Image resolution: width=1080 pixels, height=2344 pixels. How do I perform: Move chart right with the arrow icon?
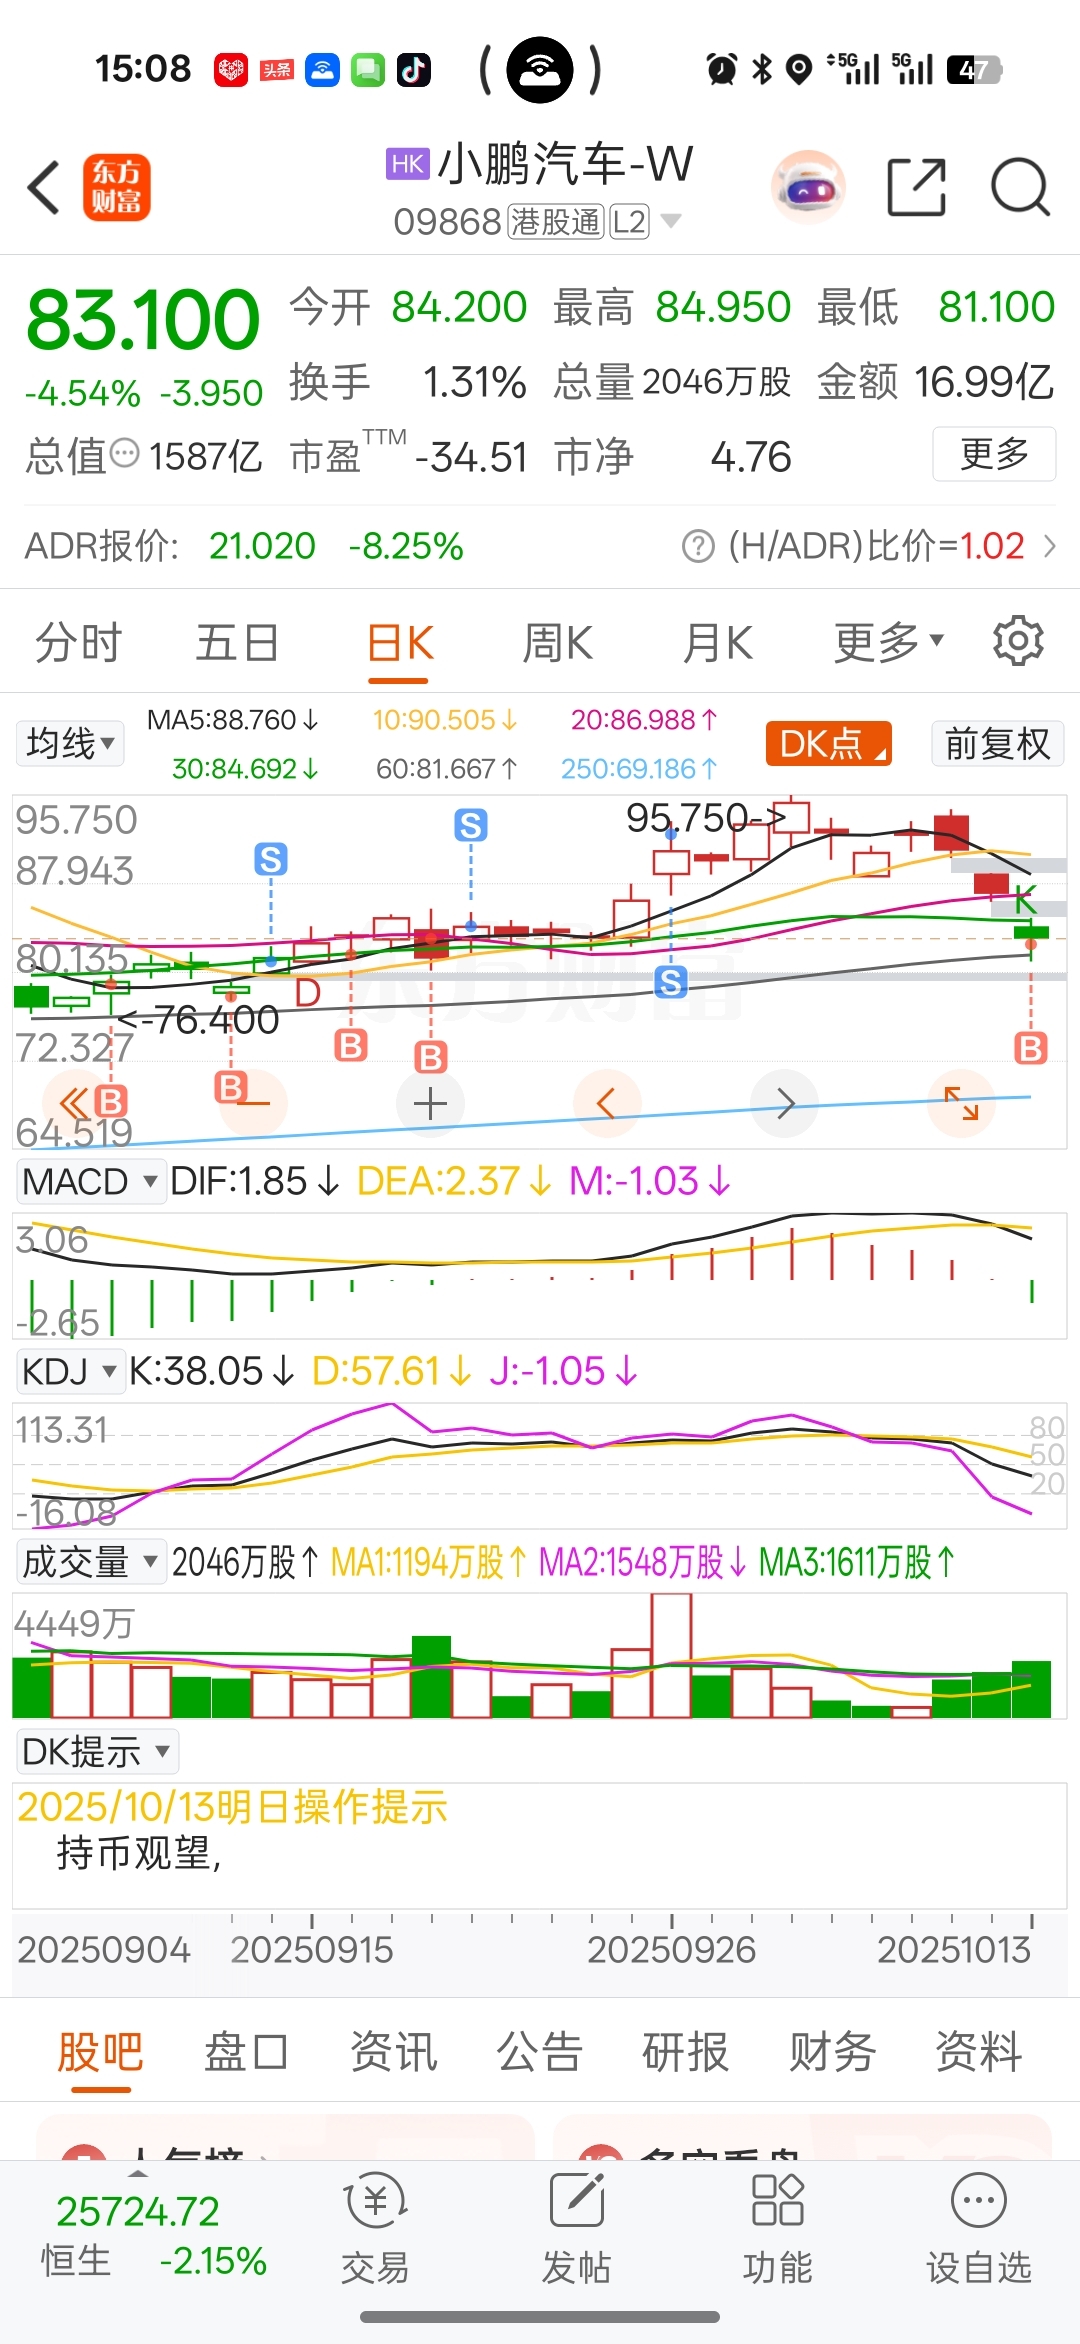[785, 1104]
